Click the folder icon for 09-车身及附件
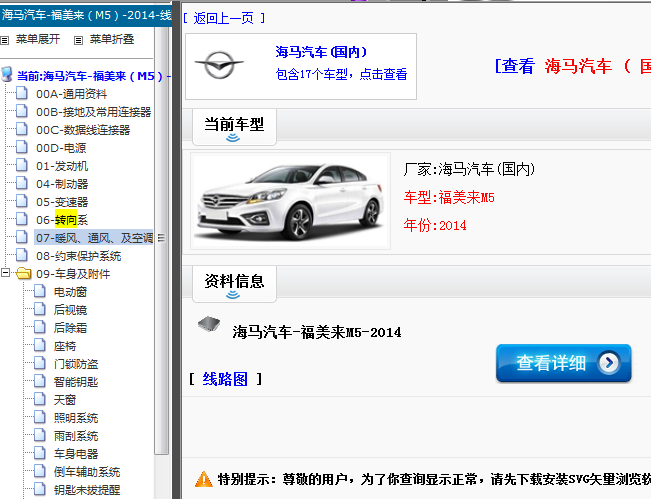651x499 pixels. point(23,274)
